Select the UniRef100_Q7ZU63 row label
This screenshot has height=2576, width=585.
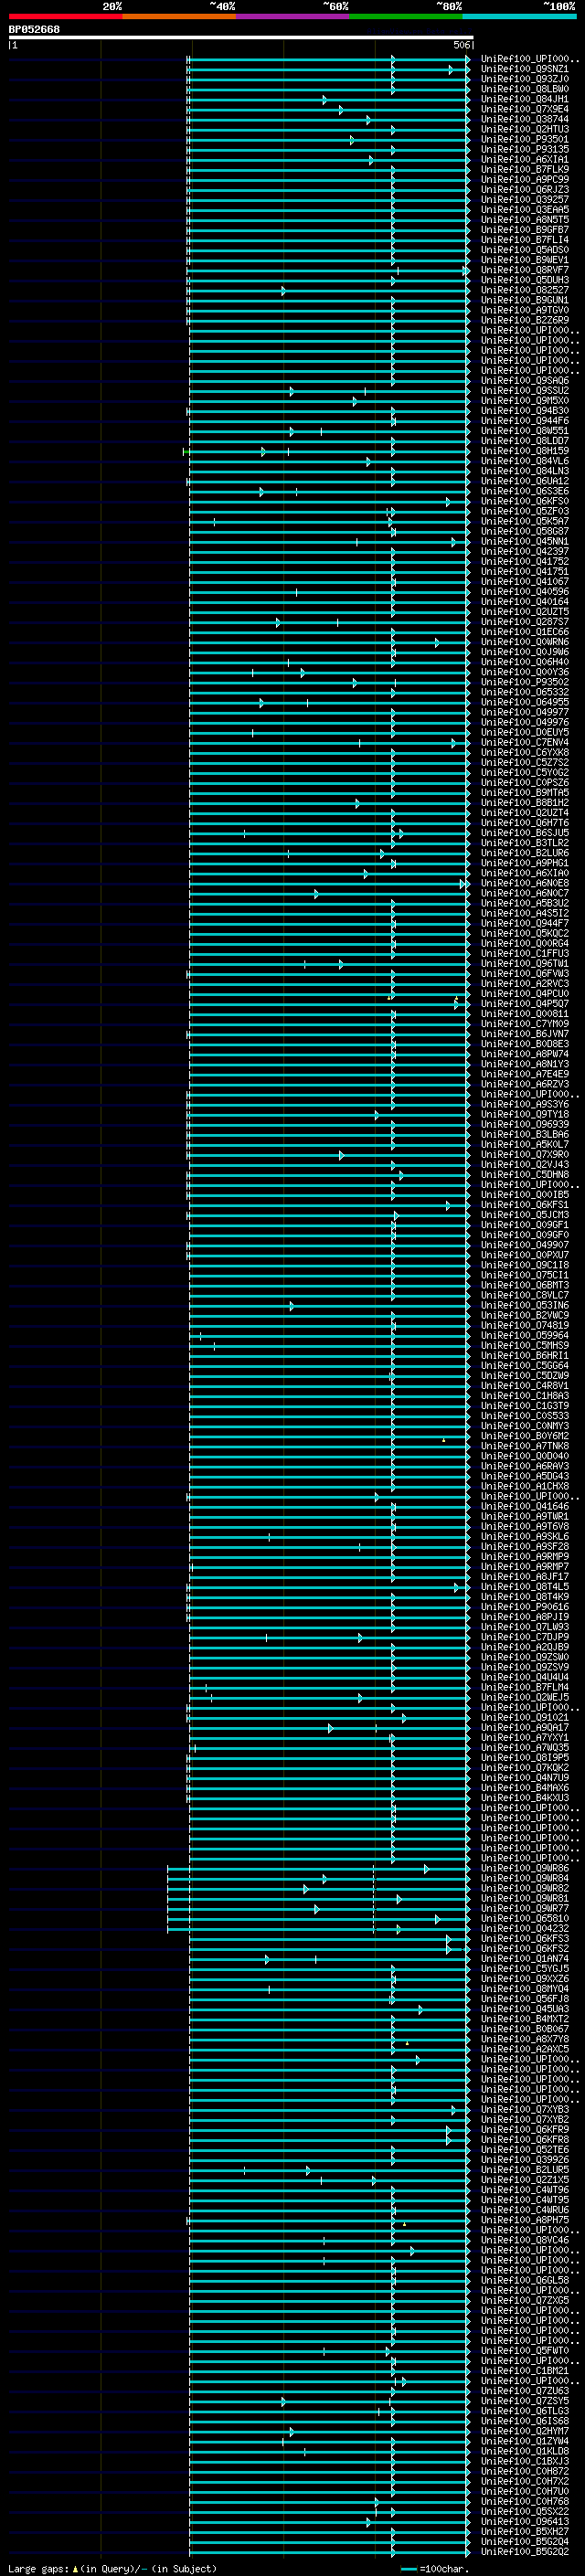pos(525,2391)
